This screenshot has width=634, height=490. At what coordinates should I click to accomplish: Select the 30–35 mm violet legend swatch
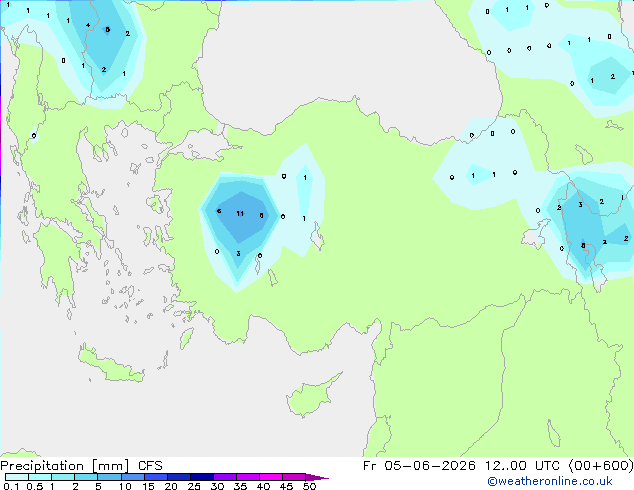click(x=225, y=477)
